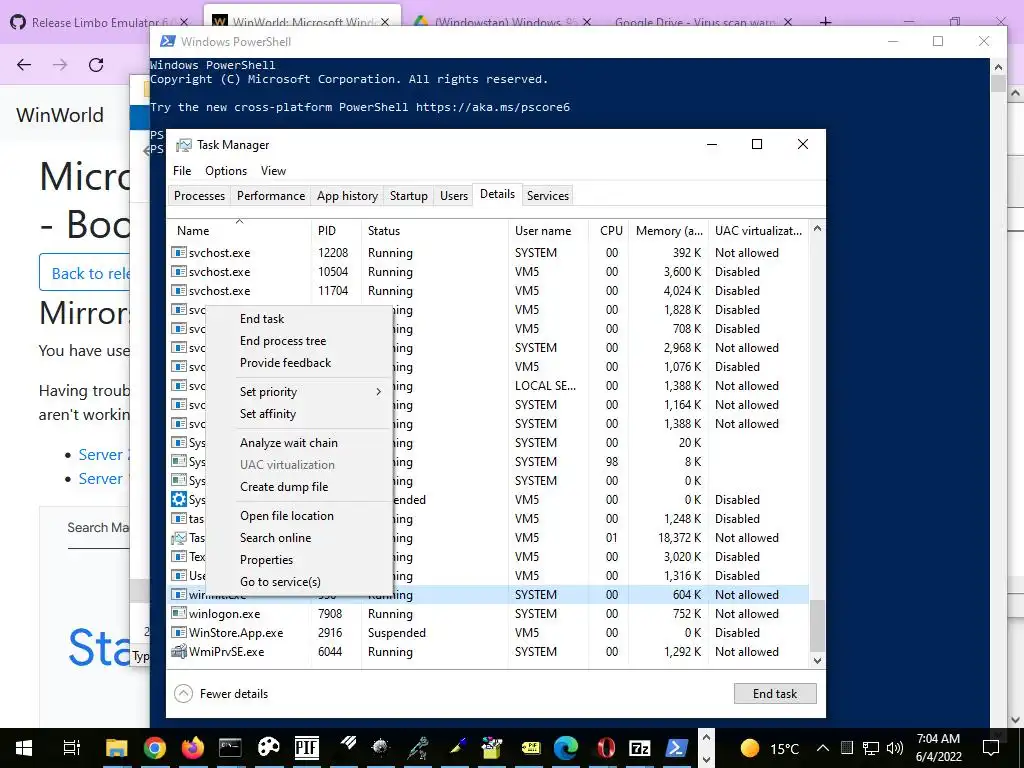Click the Task Manager title bar icon
This screenshot has height=768, width=1024.
coord(184,145)
